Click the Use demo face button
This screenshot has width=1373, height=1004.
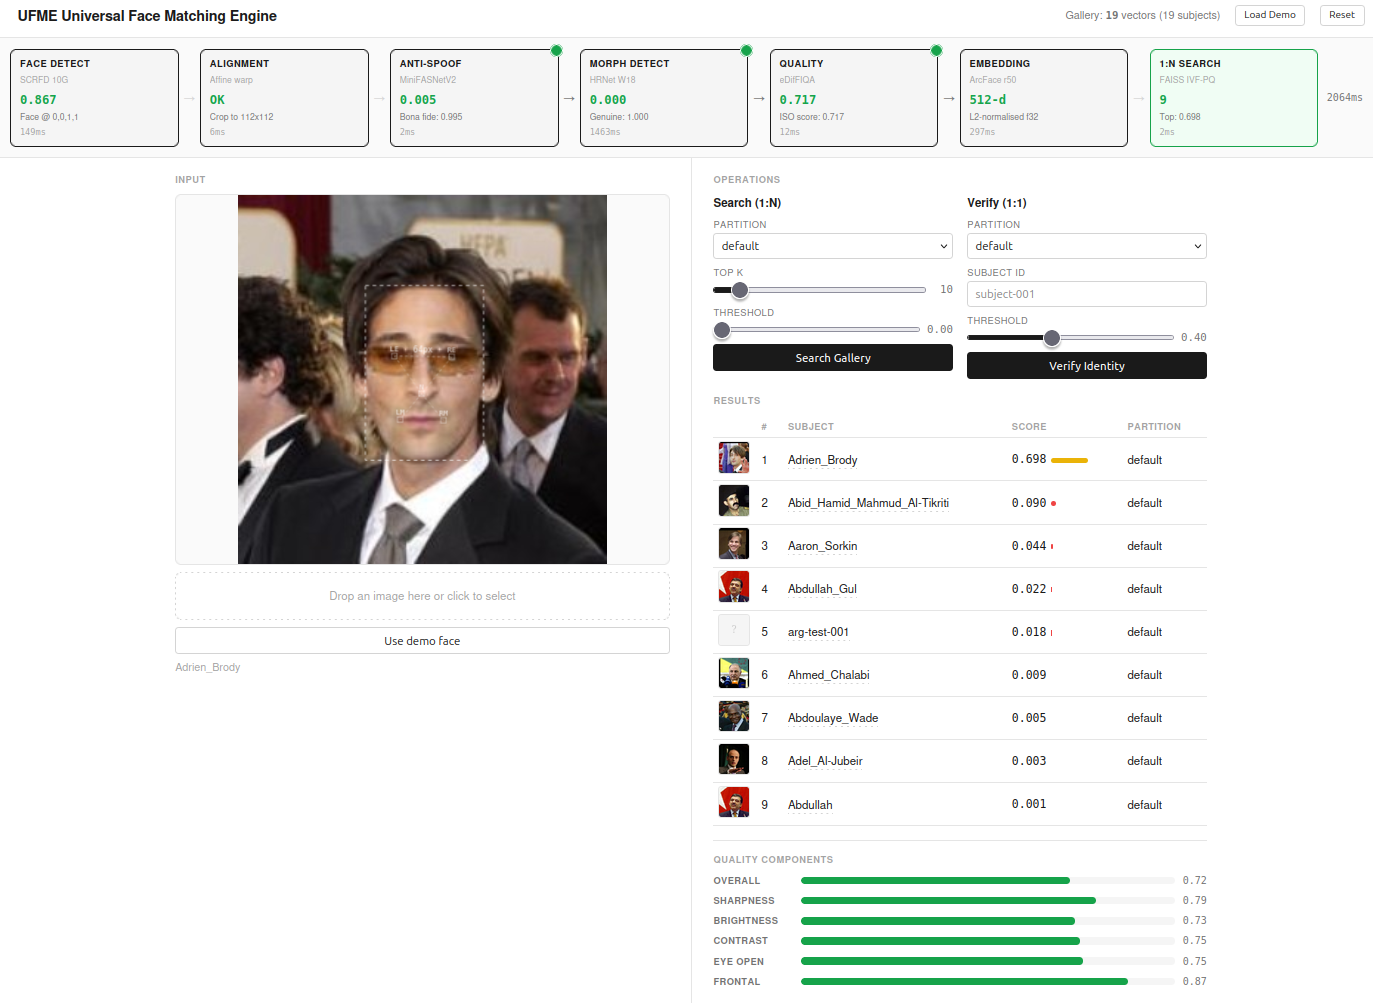(422, 641)
